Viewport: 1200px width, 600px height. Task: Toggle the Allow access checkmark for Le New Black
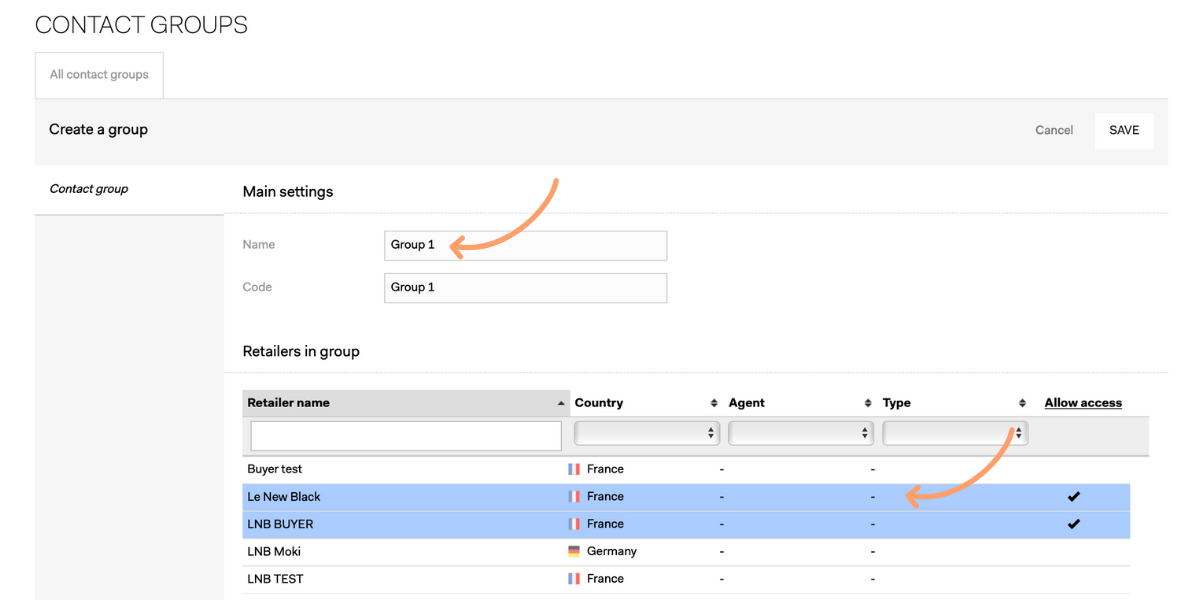pyautogui.click(x=1074, y=496)
